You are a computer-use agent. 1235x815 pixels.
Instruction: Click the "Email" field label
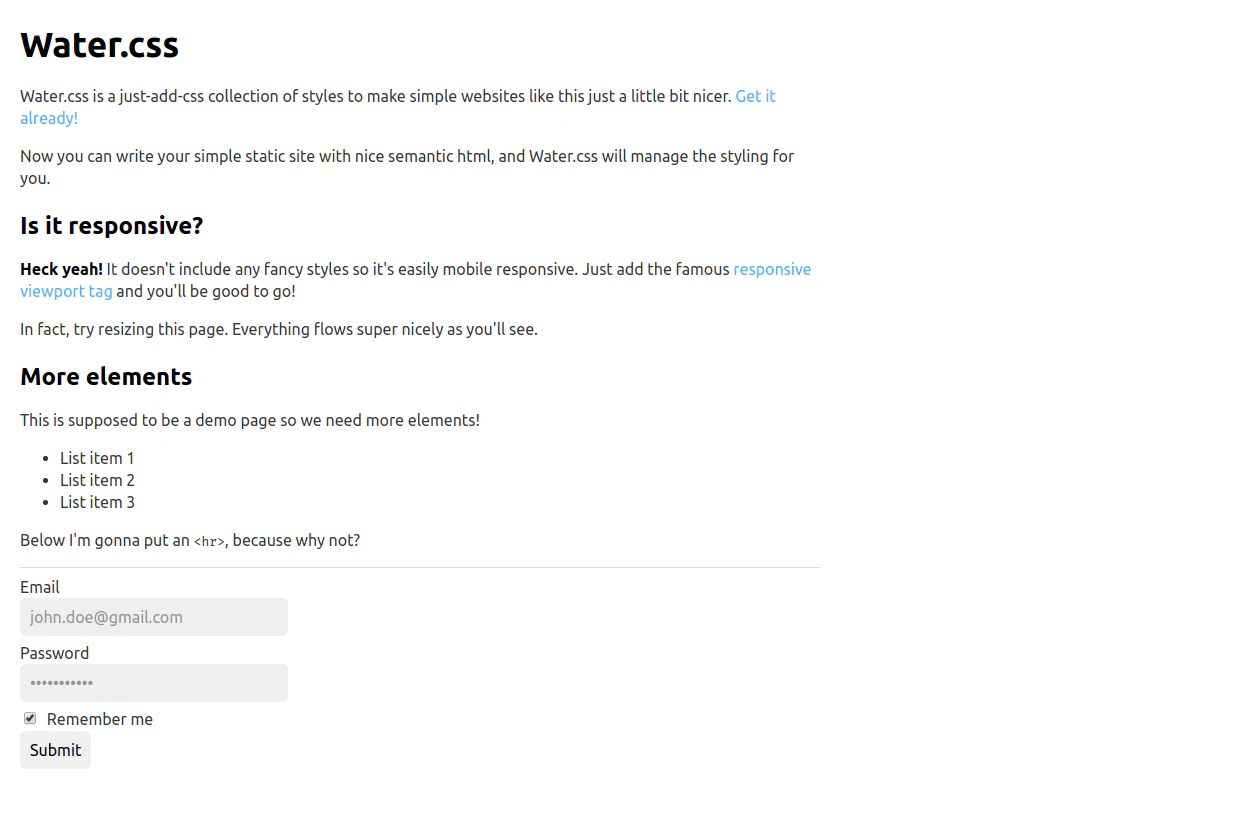[x=40, y=587]
